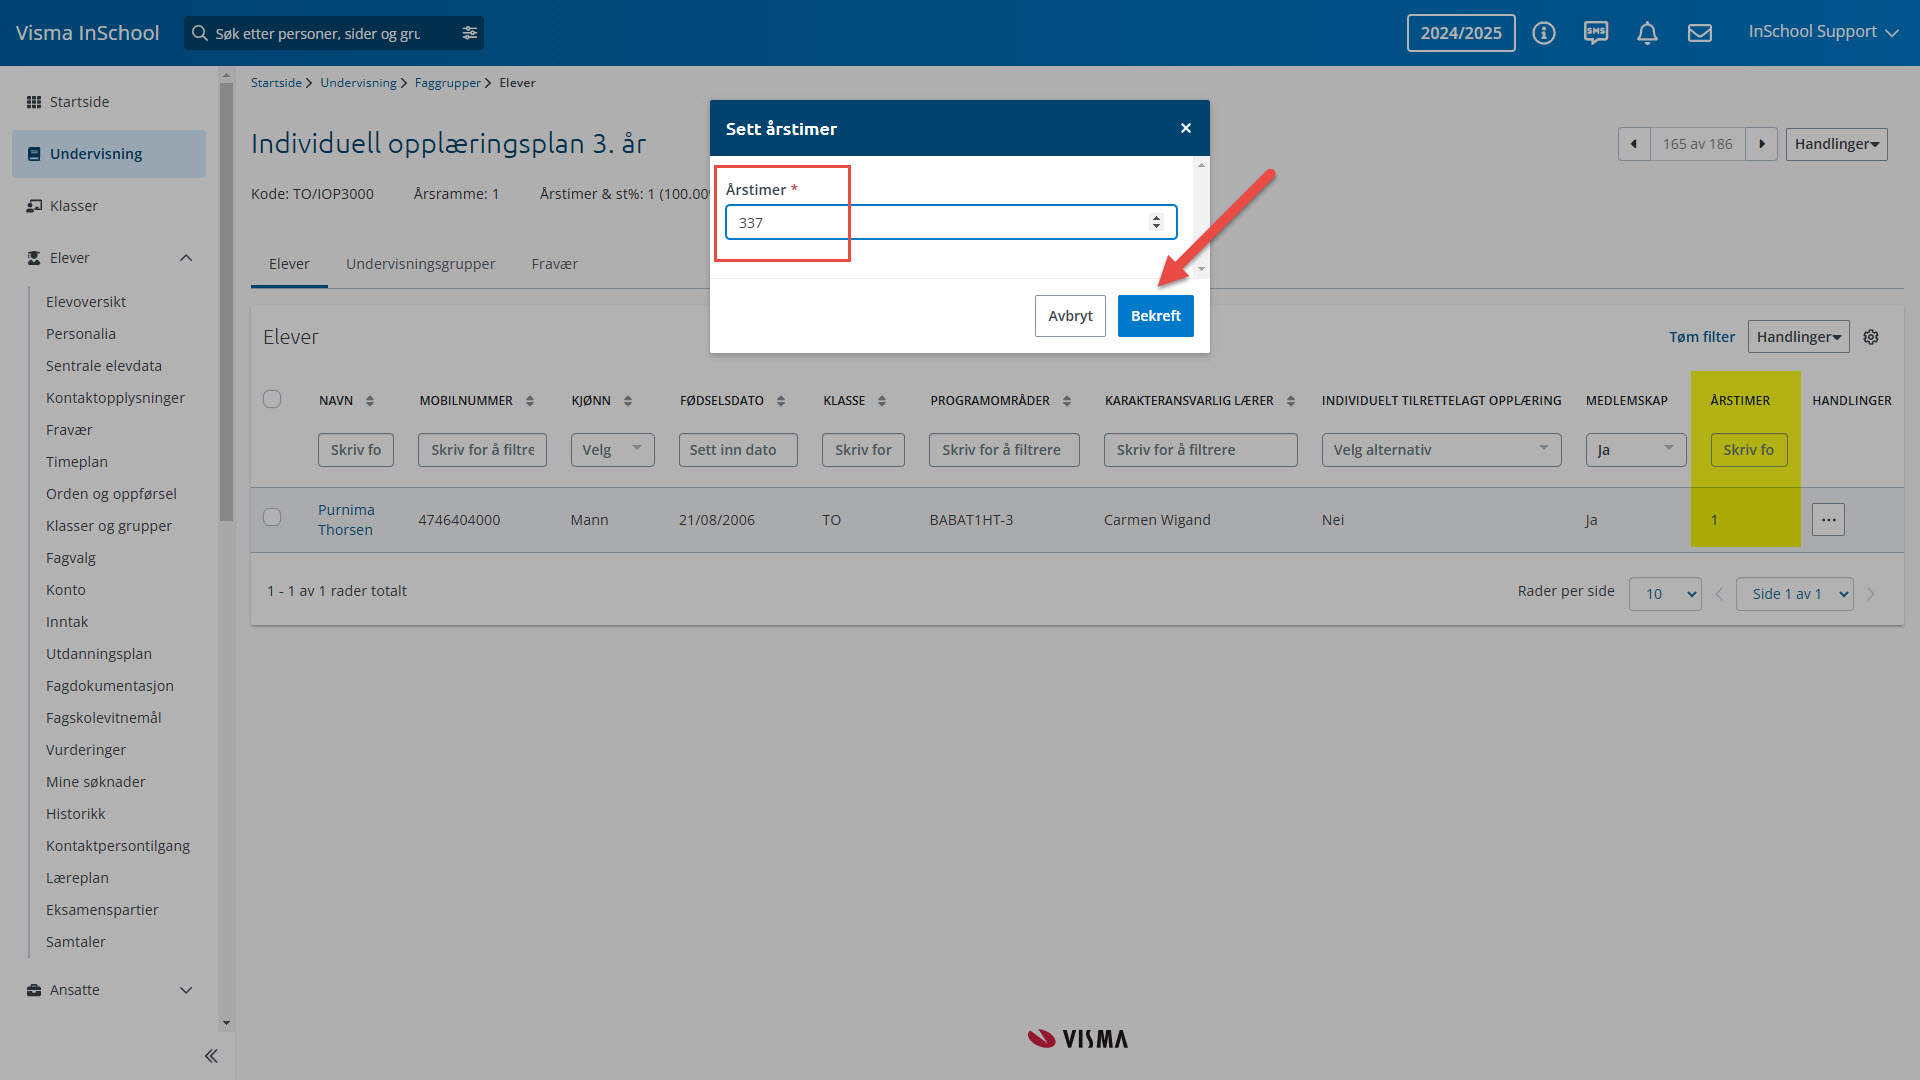This screenshot has width=1920, height=1080.
Task: Go to next subject group arrow
Action: tap(1761, 144)
